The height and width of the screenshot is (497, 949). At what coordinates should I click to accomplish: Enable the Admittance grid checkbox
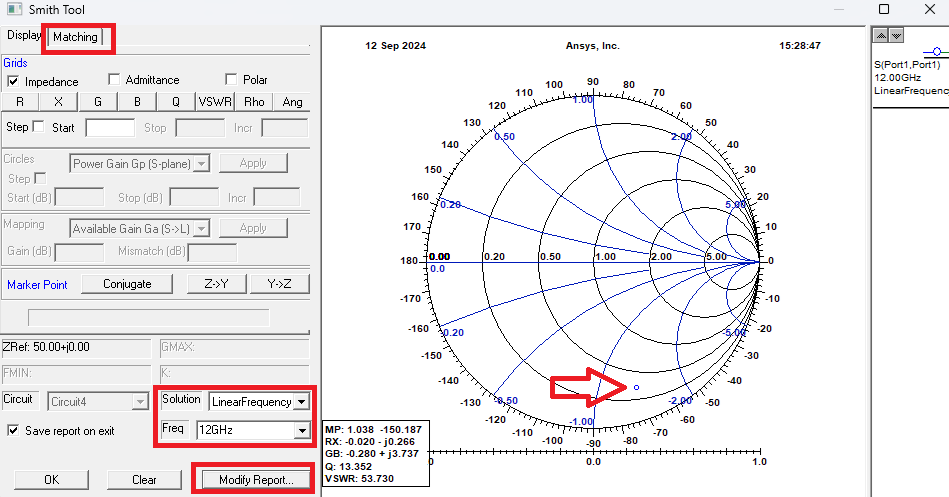click(x=114, y=79)
